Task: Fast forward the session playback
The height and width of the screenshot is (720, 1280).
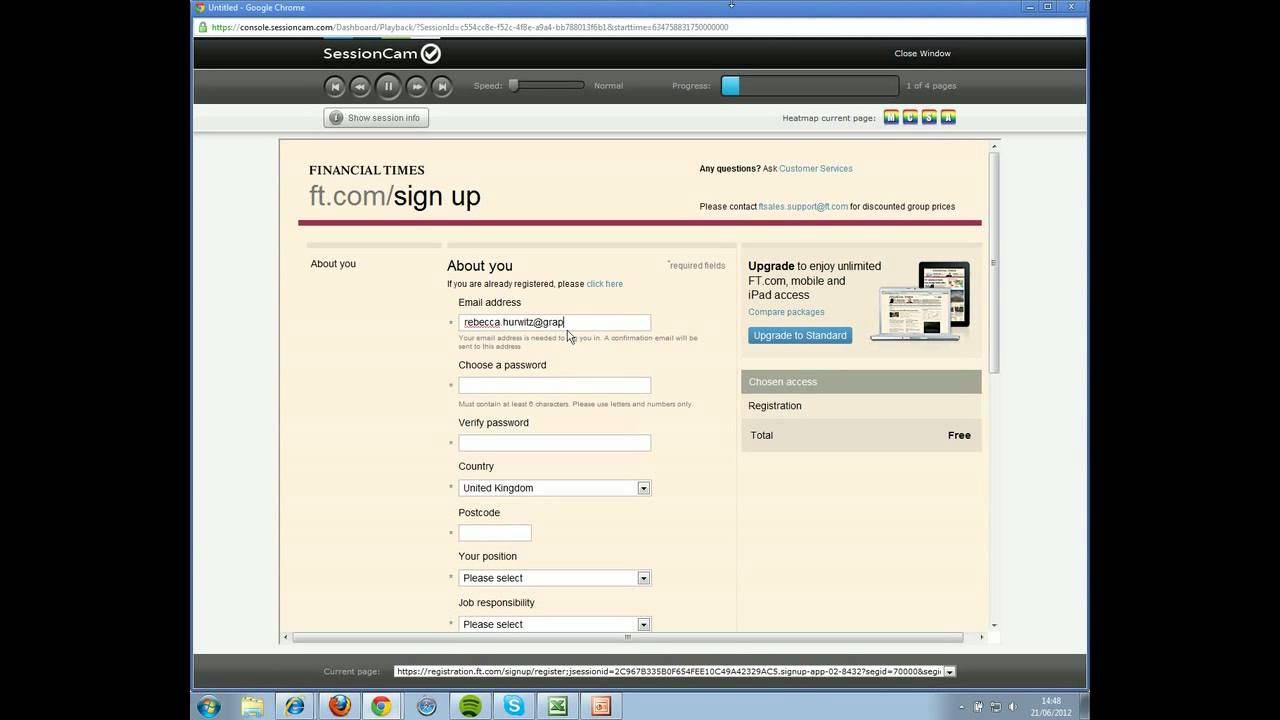Action: point(417,86)
